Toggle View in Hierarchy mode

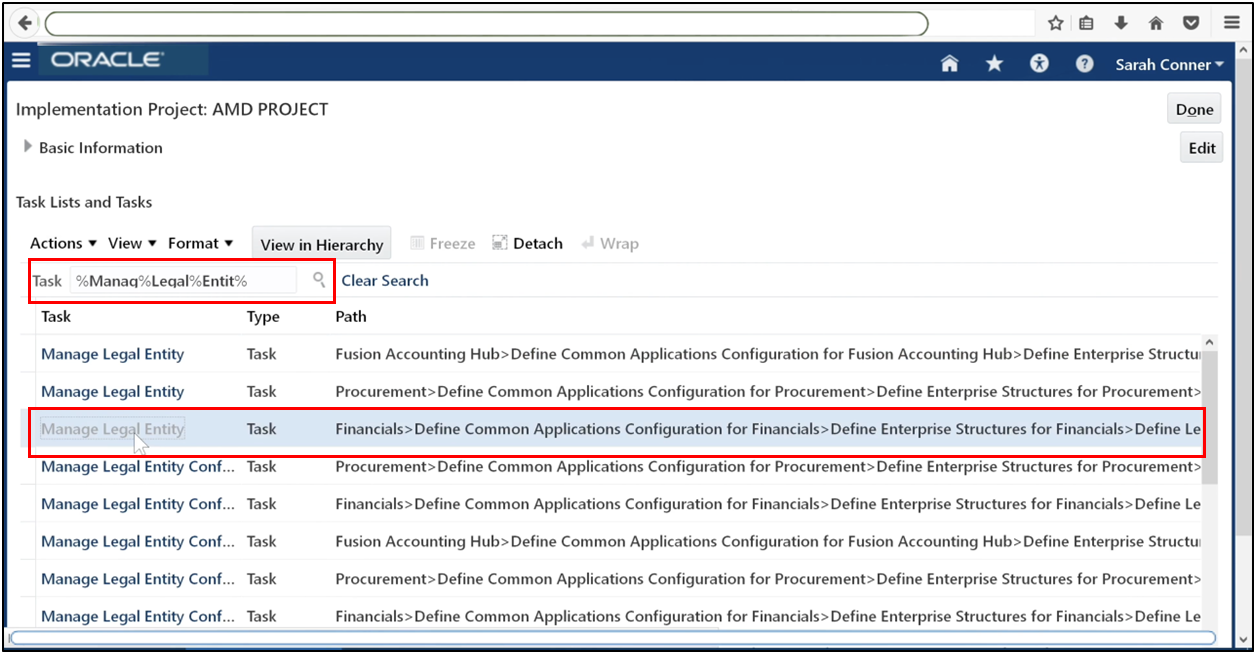pyautogui.click(x=321, y=242)
